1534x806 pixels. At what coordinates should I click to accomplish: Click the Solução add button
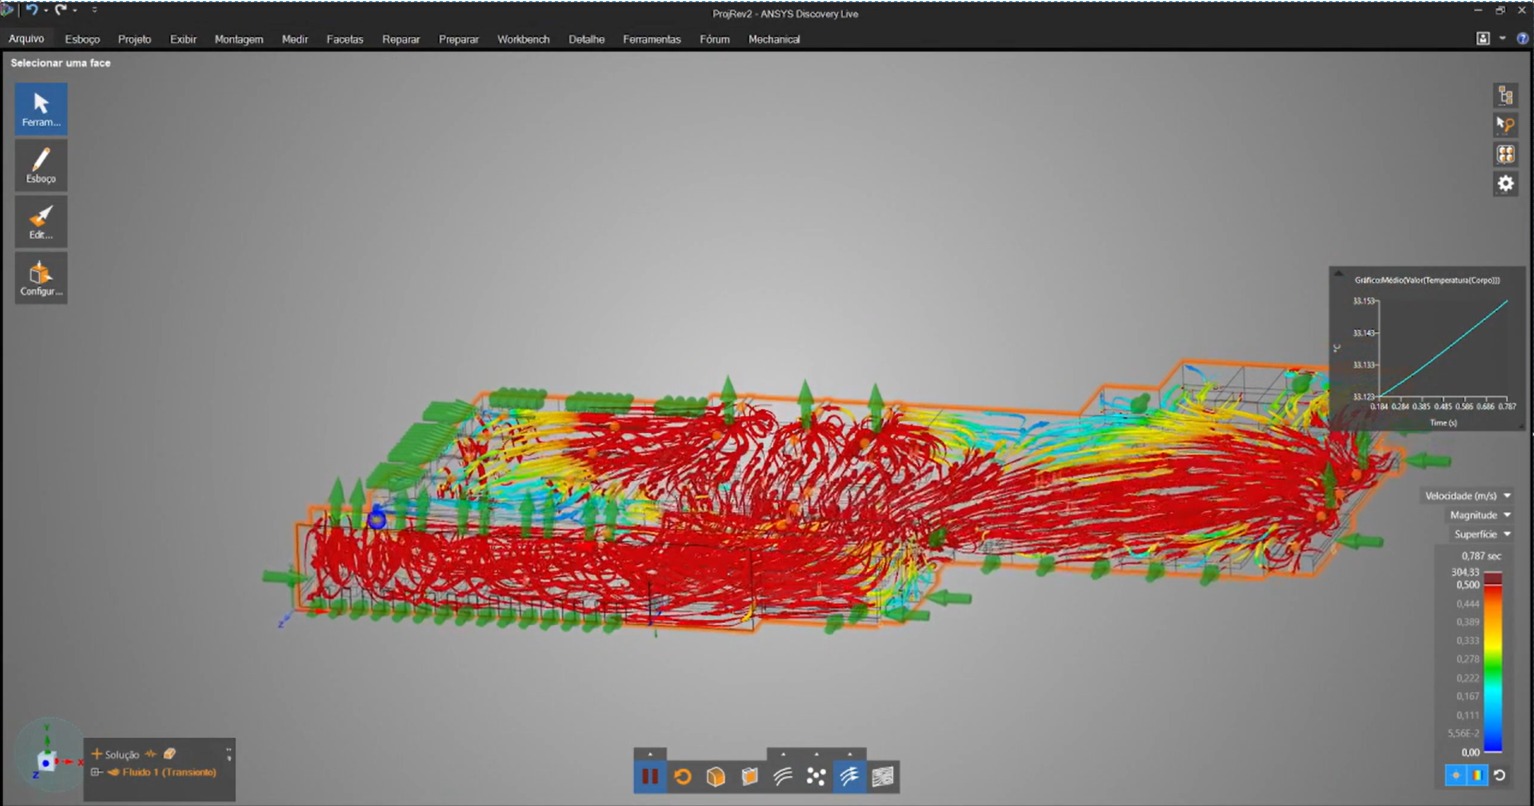pos(97,754)
